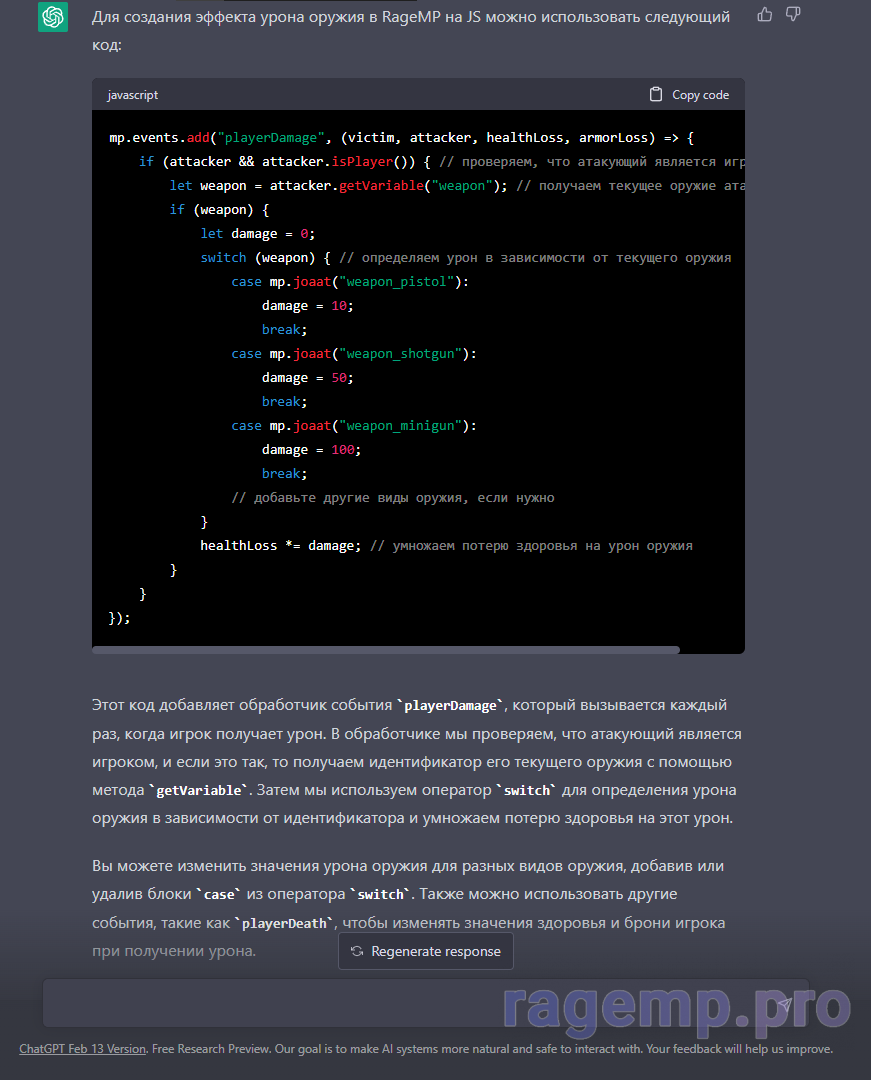Screen dimensions: 871x1080
Task: Click the code line "damage = 100;"
Action: (311, 450)
